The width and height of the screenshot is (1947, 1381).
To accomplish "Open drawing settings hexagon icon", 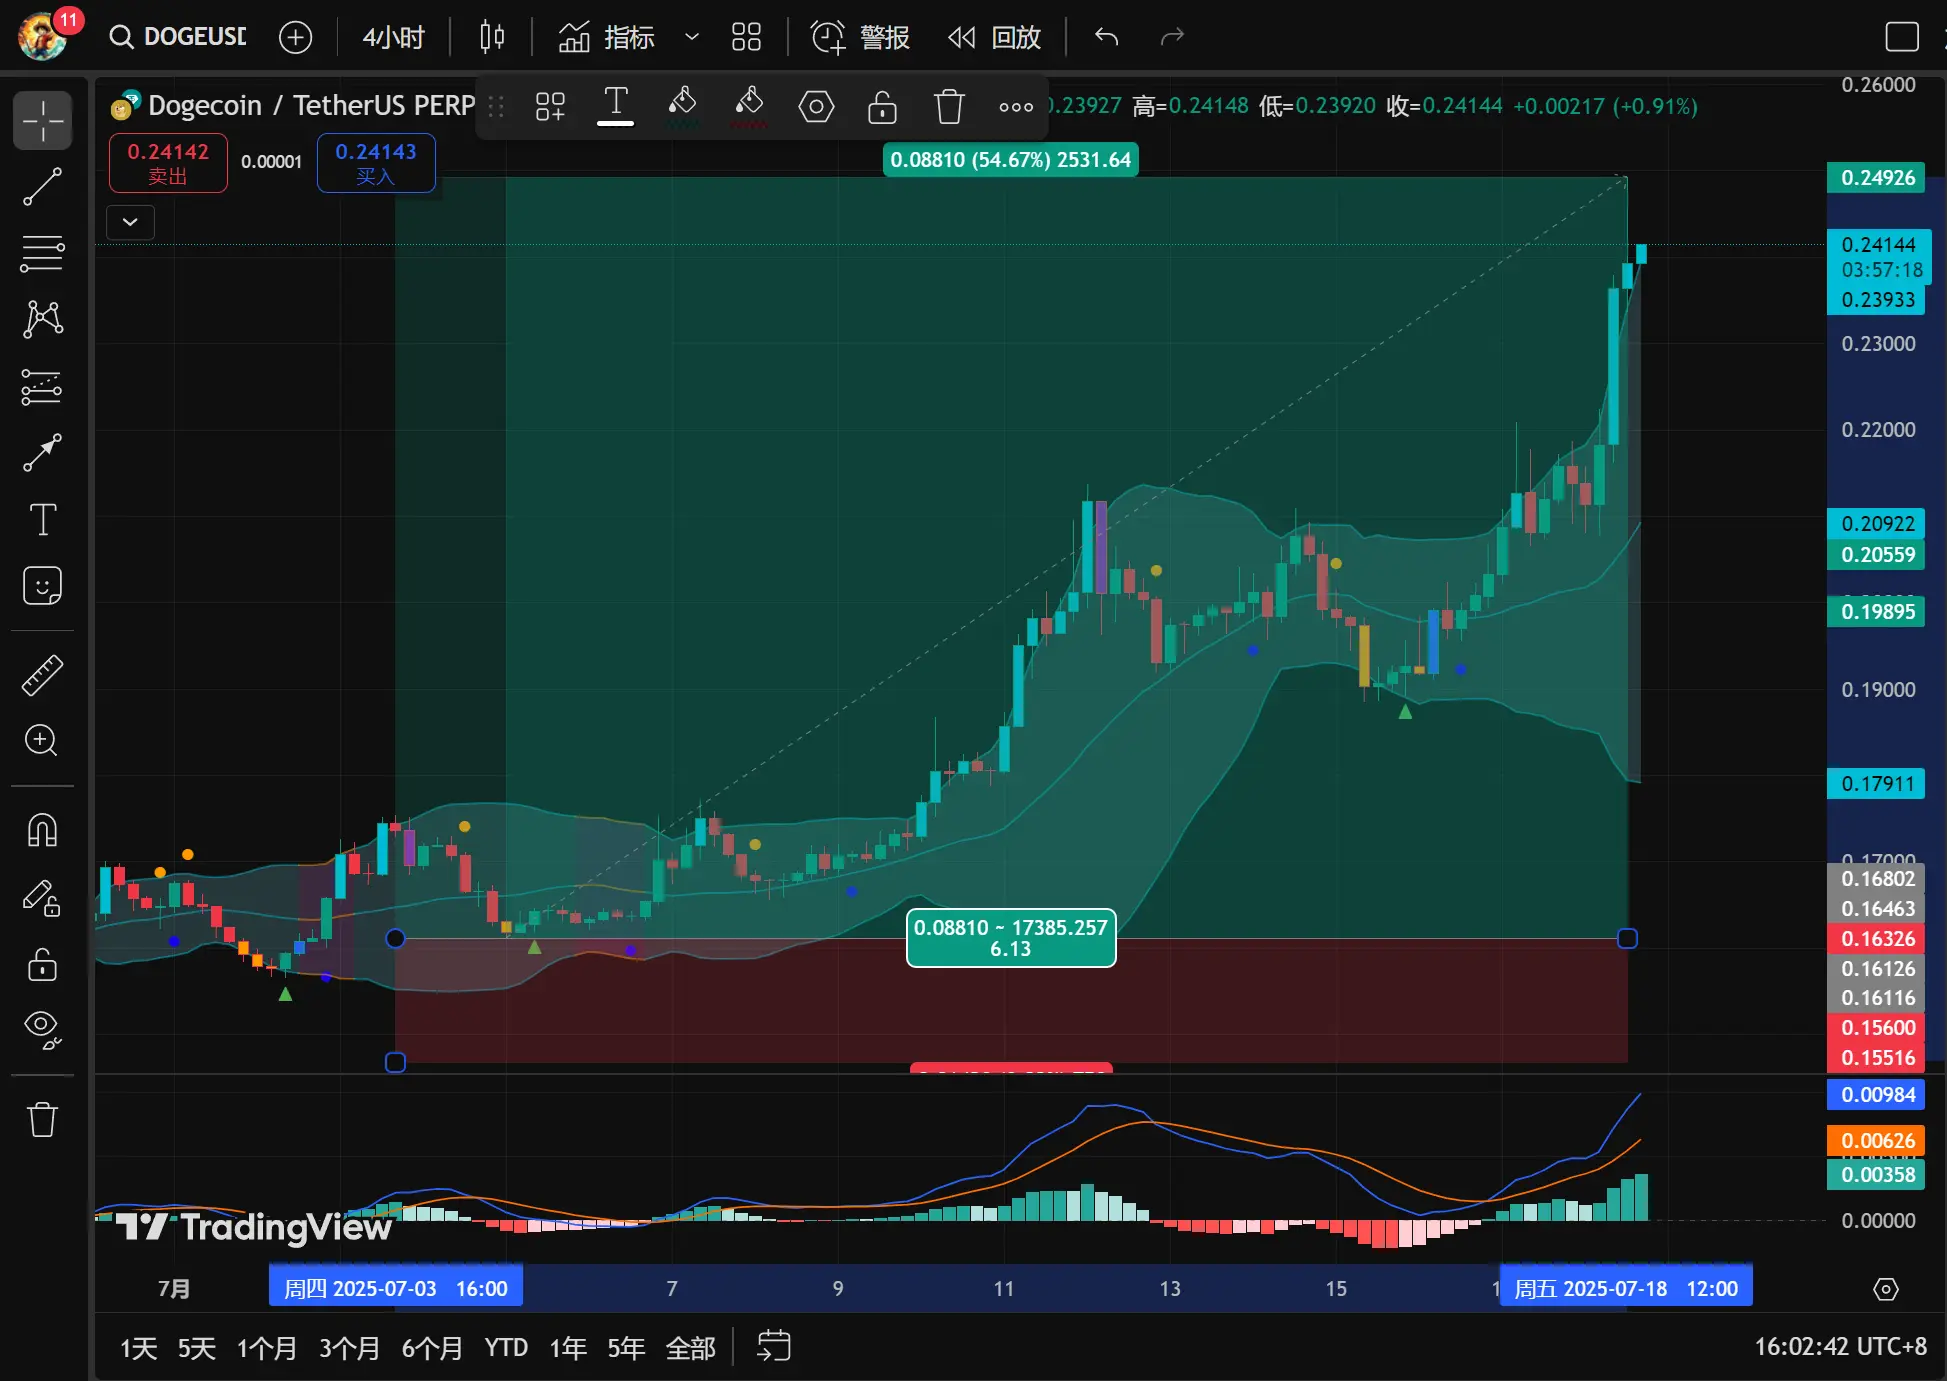I will point(816,106).
